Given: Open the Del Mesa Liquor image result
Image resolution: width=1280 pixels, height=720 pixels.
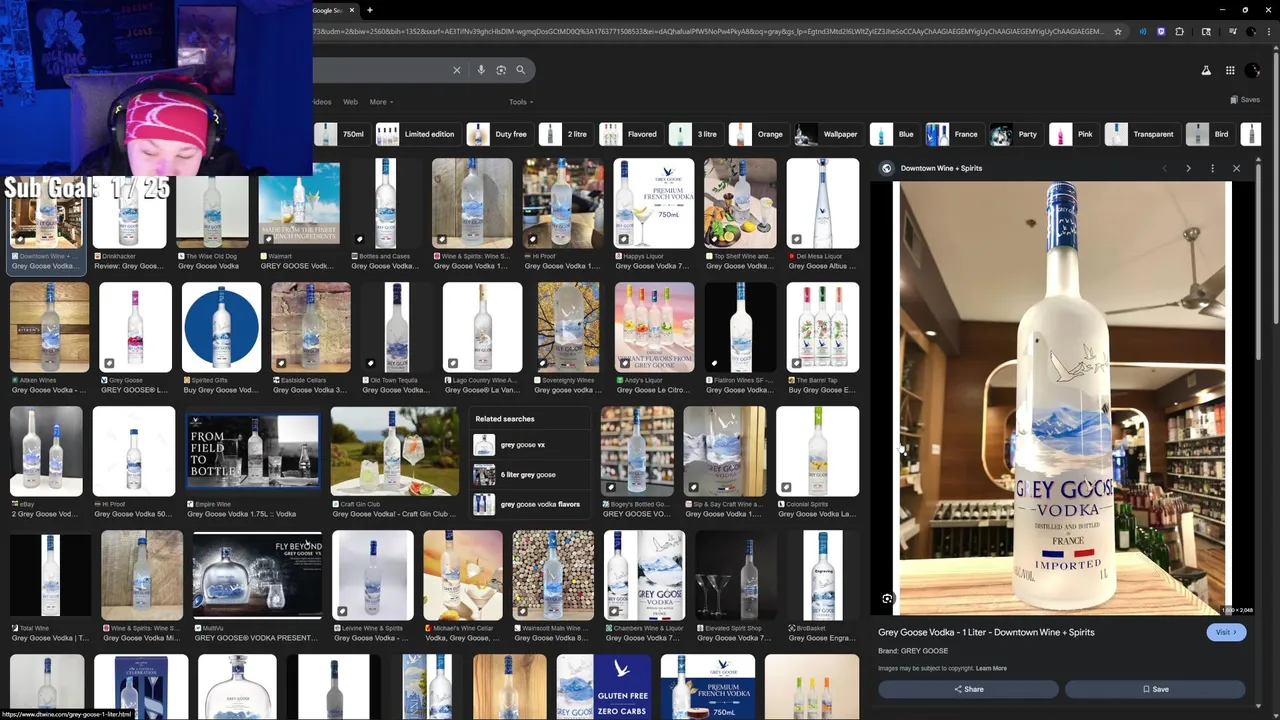Looking at the screenshot, I should 822,205.
